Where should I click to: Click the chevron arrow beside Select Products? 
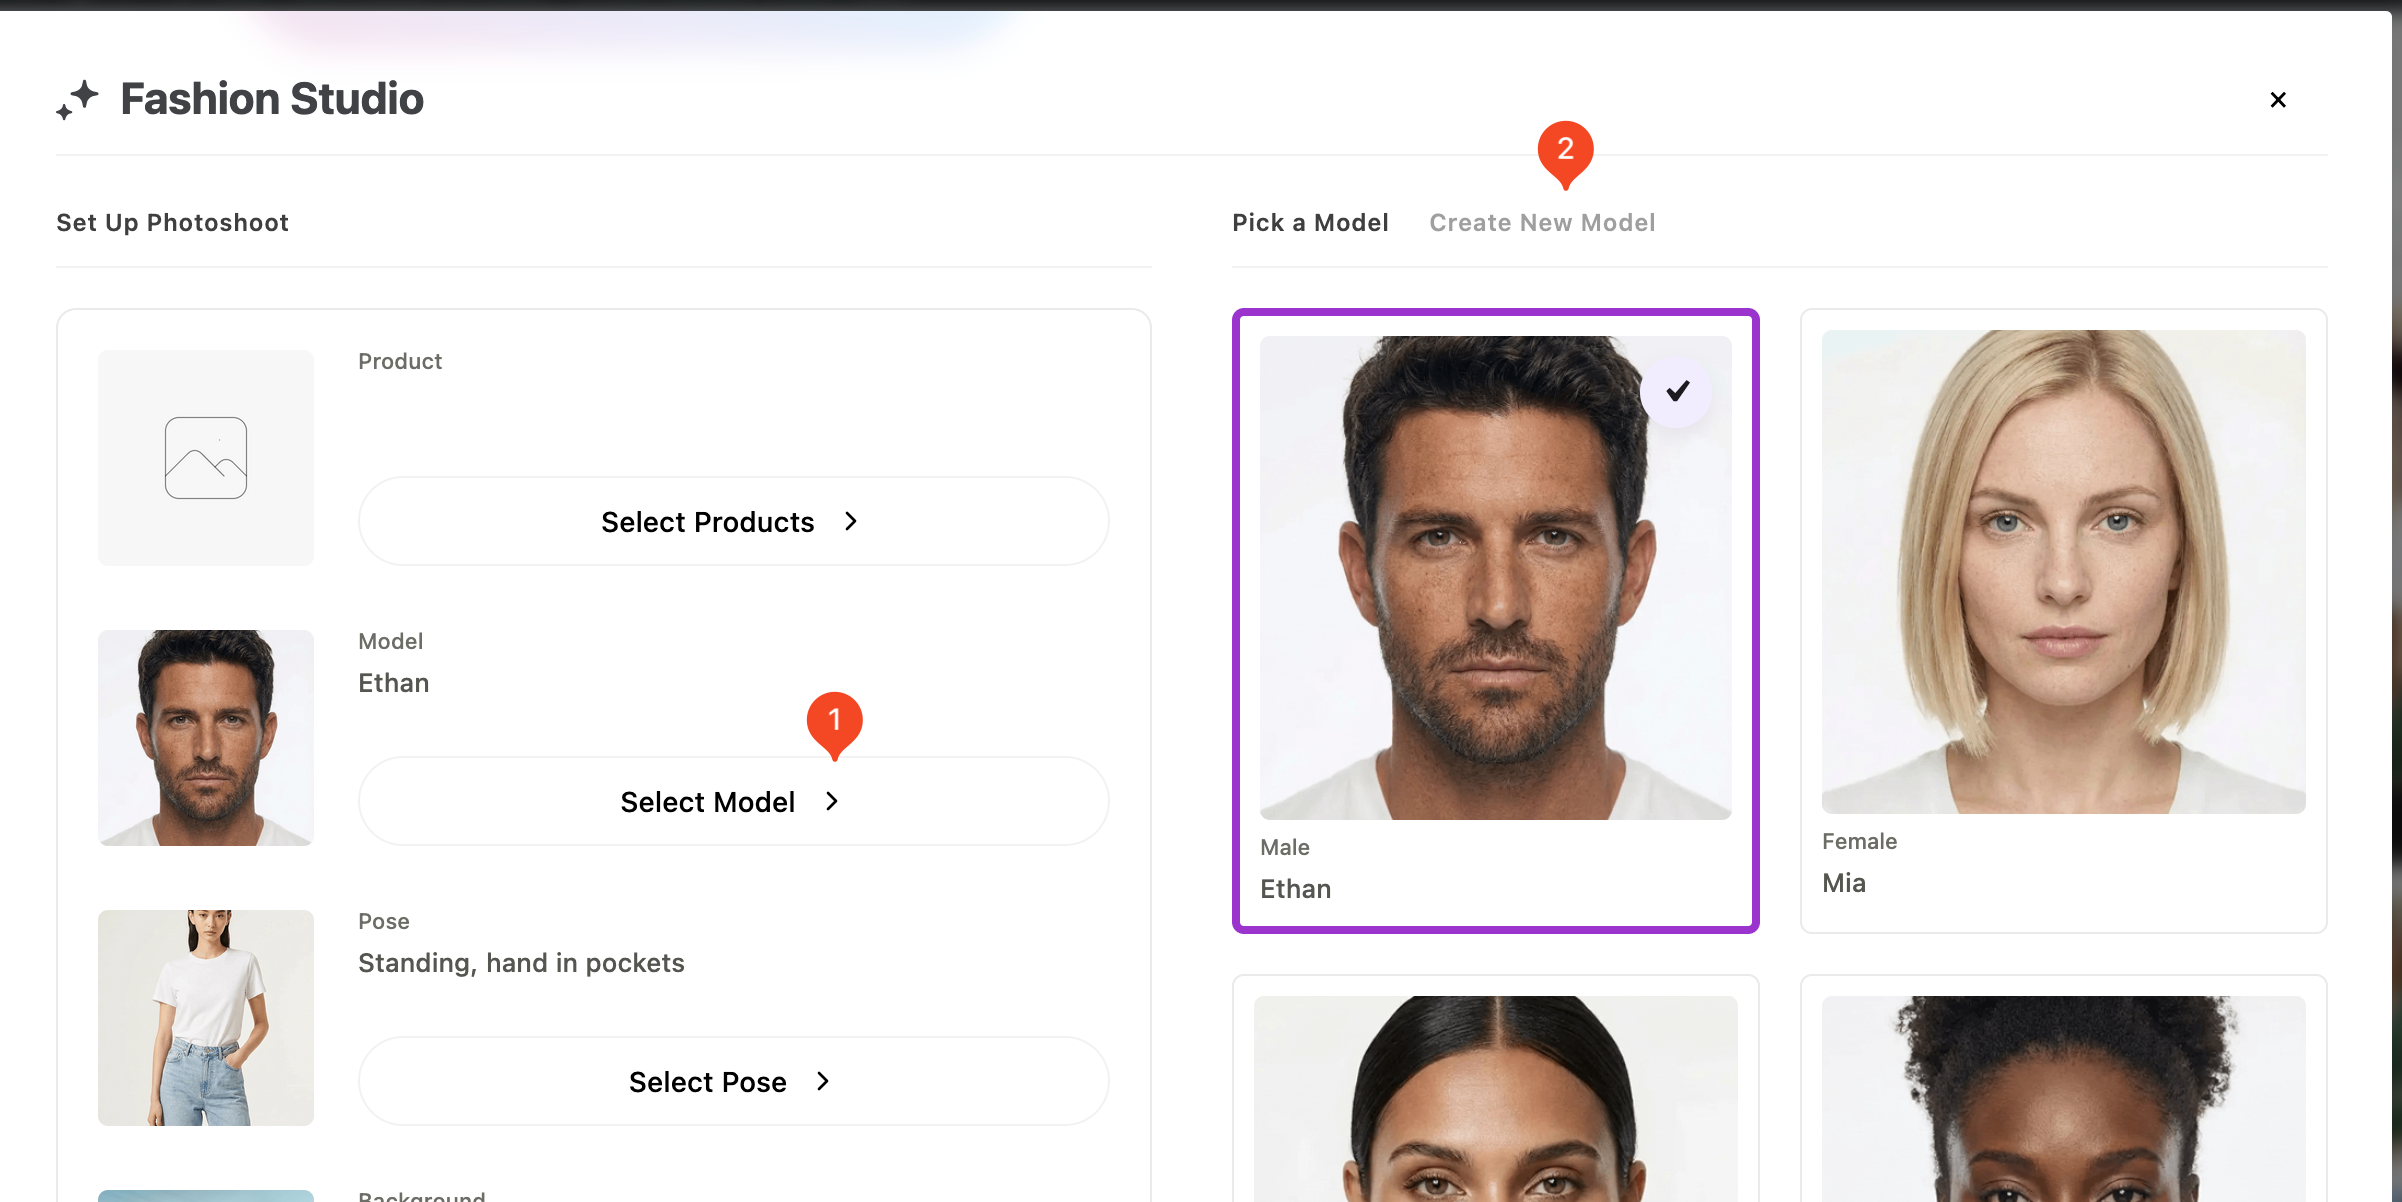(x=851, y=521)
